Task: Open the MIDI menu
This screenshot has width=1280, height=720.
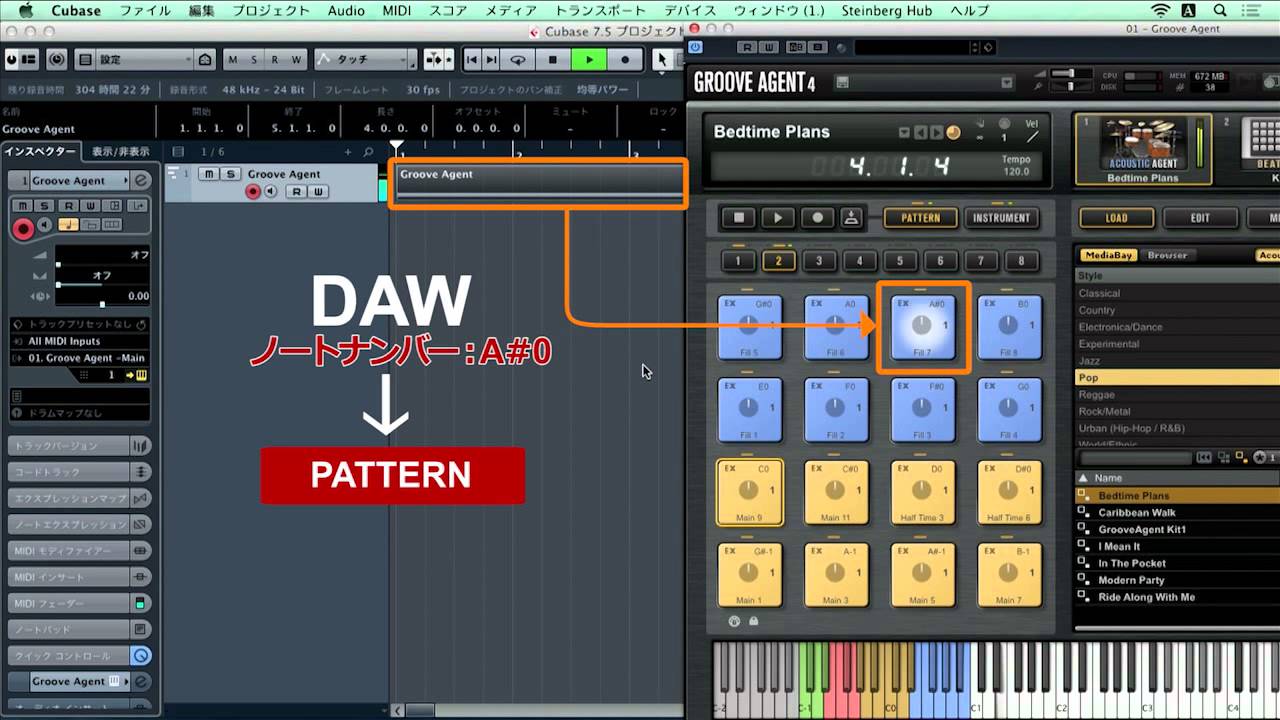Action: tap(396, 11)
